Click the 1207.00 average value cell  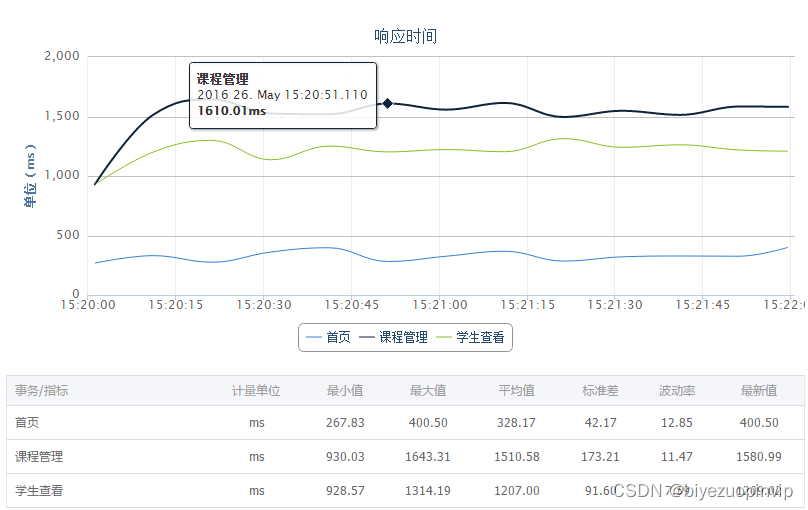click(516, 491)
